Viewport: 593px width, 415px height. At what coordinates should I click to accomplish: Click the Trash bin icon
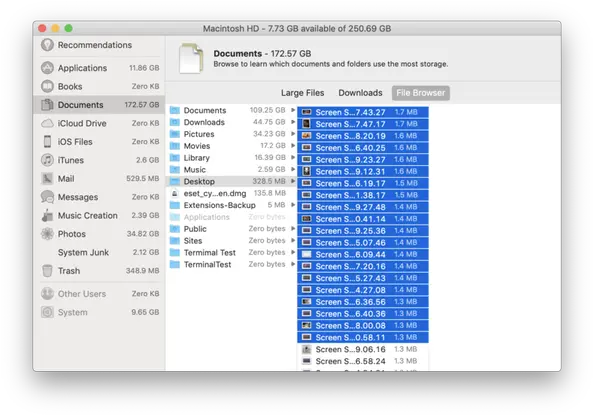click(x=47, y=271)
